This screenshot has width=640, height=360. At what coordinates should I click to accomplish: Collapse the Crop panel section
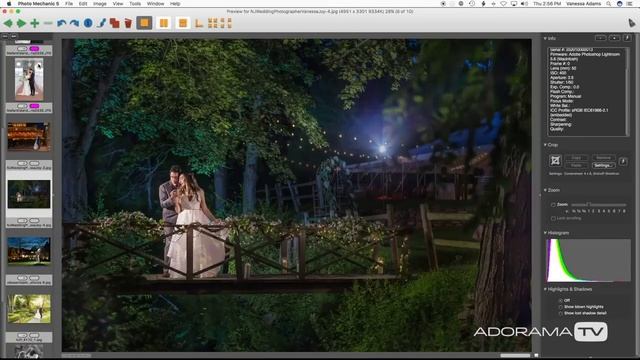click(545, 145)
